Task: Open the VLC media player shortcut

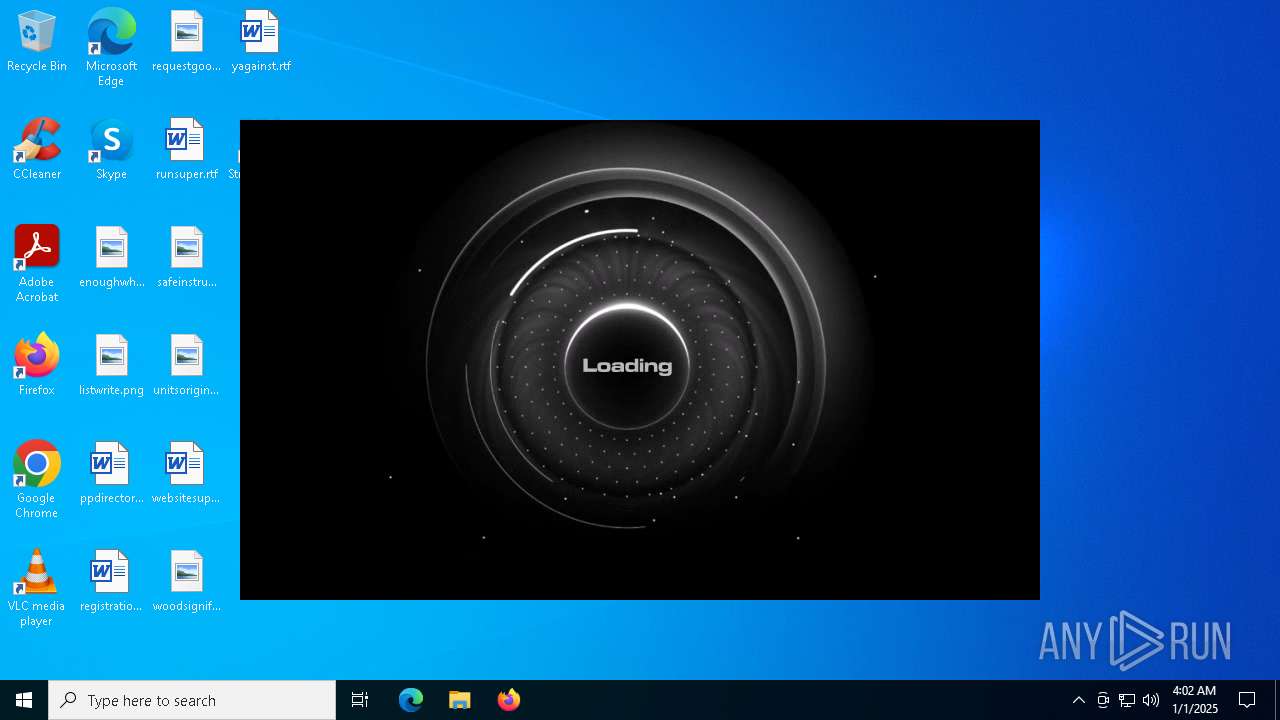Action: [37, 588]
